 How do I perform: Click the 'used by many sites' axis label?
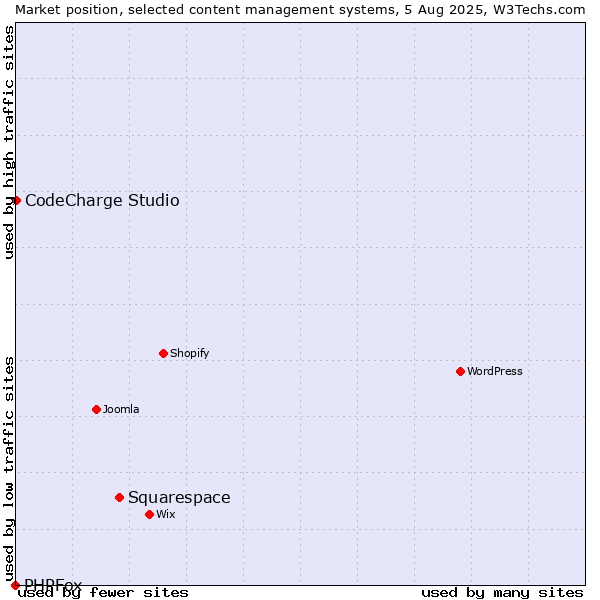click(x=502, y=593)
